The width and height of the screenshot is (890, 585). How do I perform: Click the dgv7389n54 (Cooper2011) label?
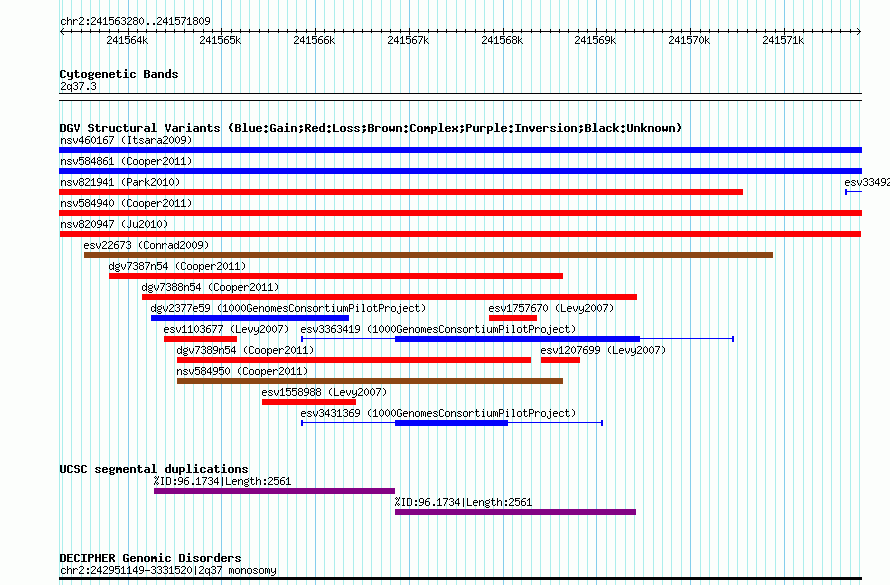click(245, 350)
